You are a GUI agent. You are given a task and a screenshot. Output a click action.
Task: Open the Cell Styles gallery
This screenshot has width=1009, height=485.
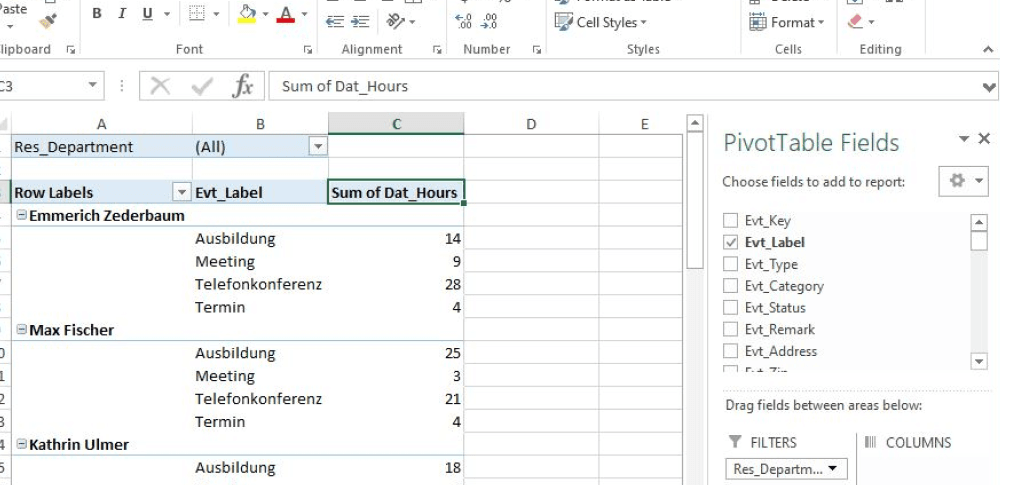[x=600, y=23]
